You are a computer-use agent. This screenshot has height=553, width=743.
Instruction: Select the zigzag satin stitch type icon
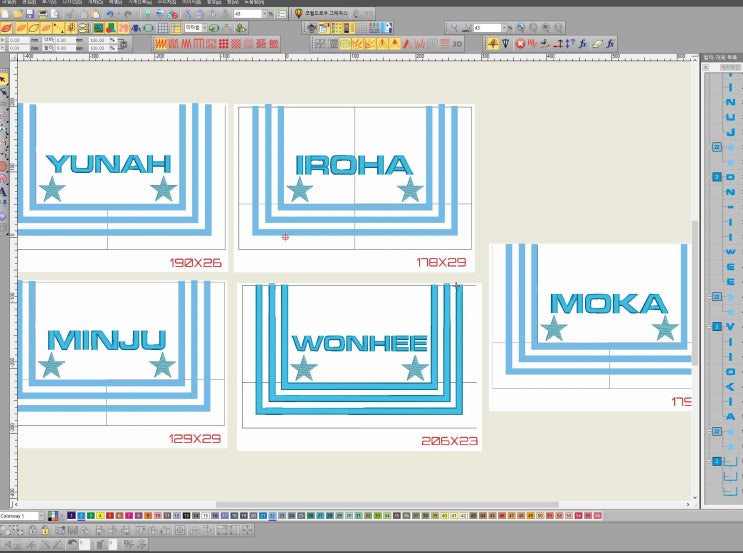pos(161,44)
